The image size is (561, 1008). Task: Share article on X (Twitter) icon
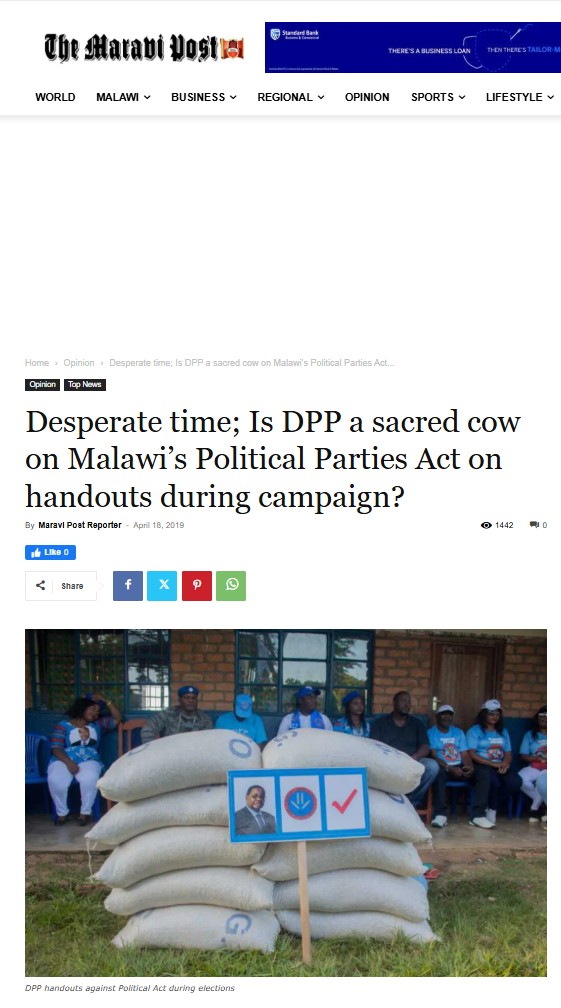tap(162, 586)
